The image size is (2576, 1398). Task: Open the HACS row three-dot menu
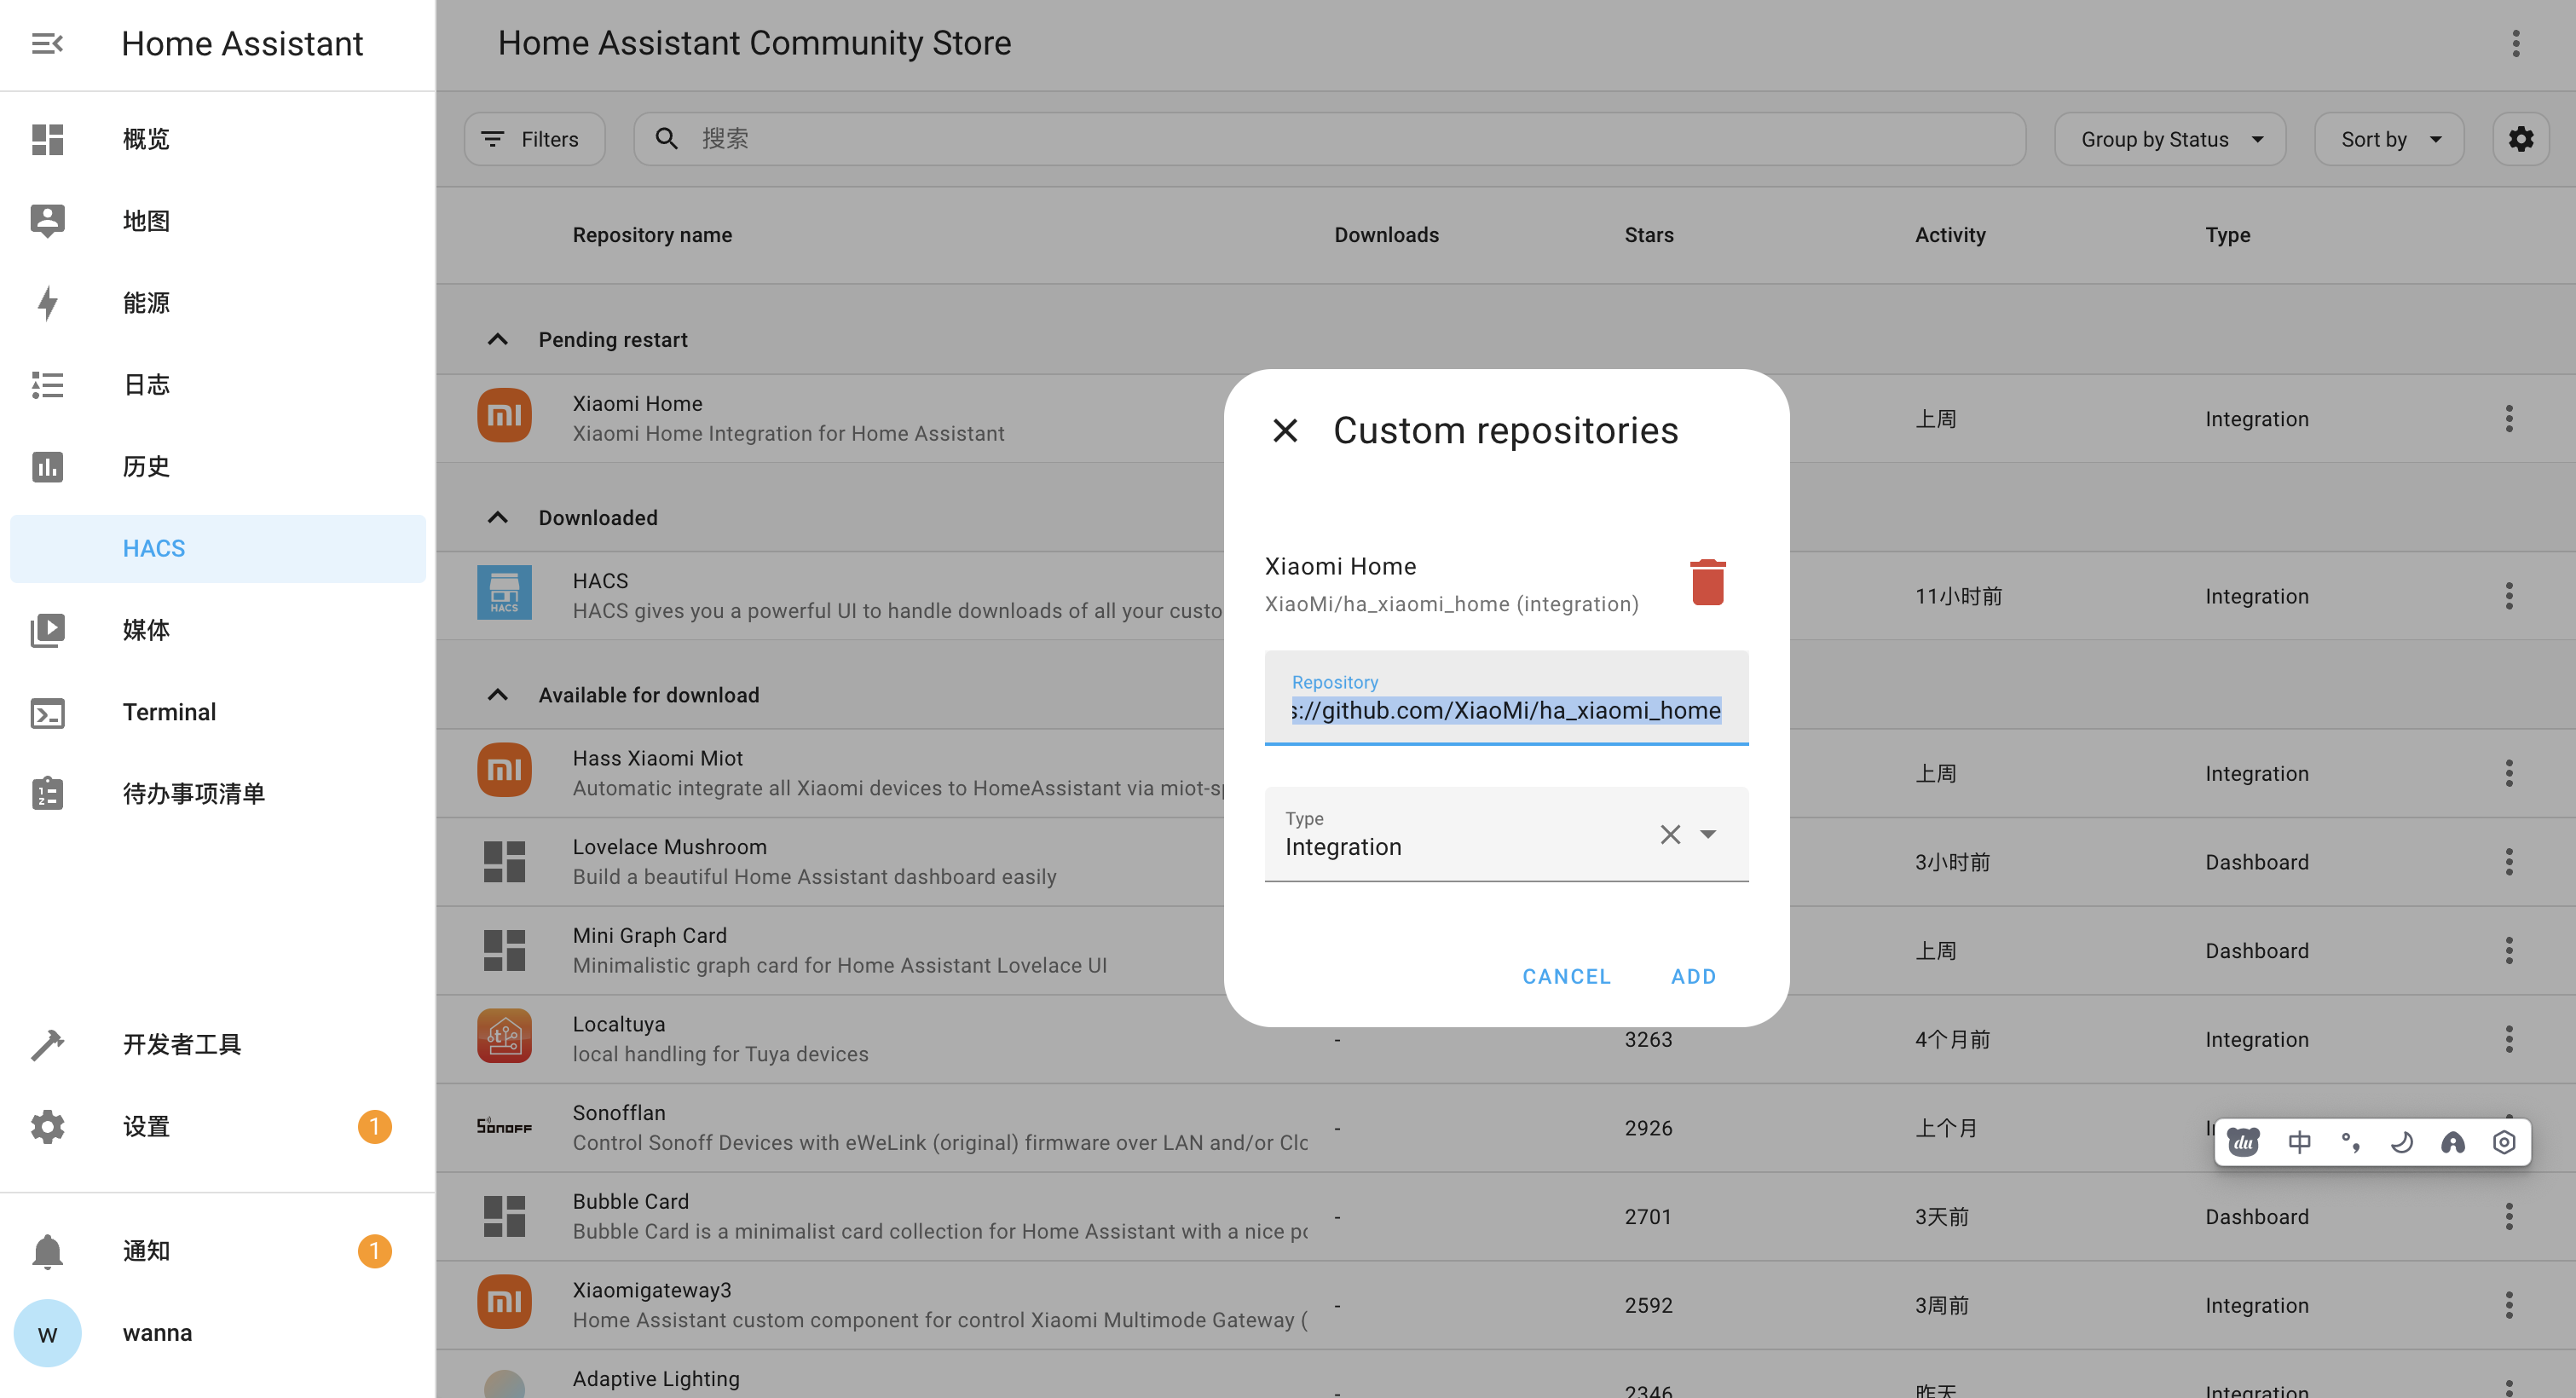[x=2509, y=597]
